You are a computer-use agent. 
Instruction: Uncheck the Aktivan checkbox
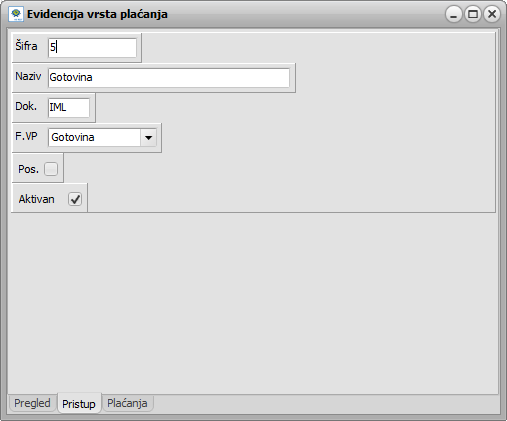pyautogui.click(x=75, y=199)
